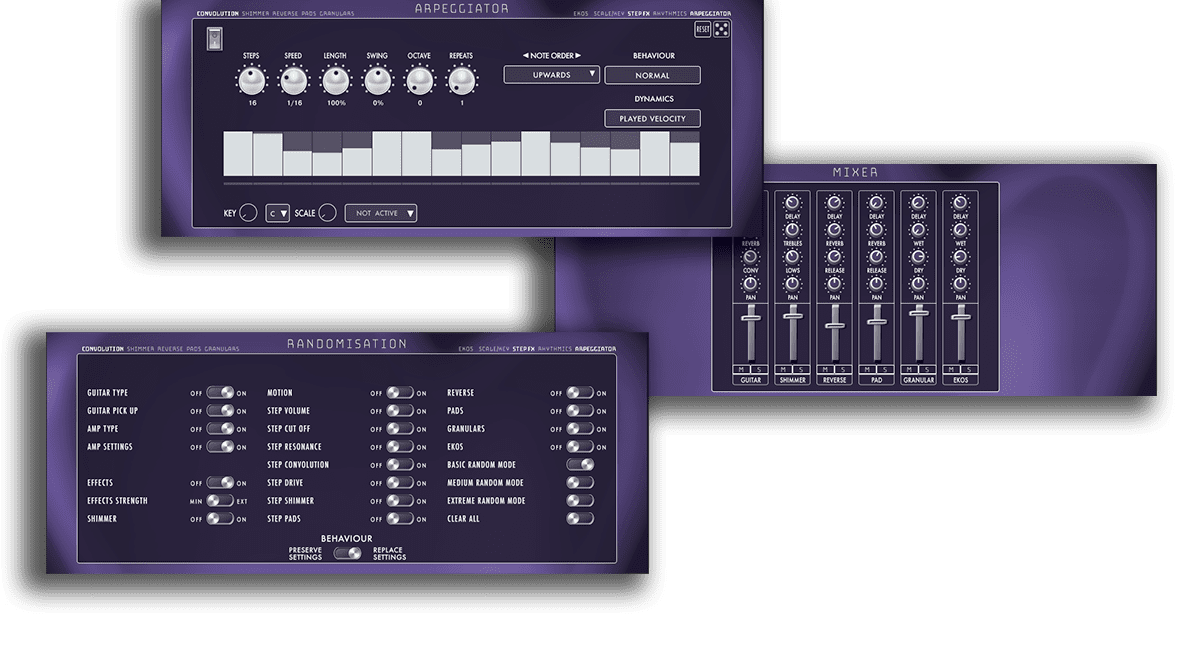Viewport: 1200px width, 650px height.
Task: Toggle the arpeggiator power switch icon
Action: [x=215, y=38]
